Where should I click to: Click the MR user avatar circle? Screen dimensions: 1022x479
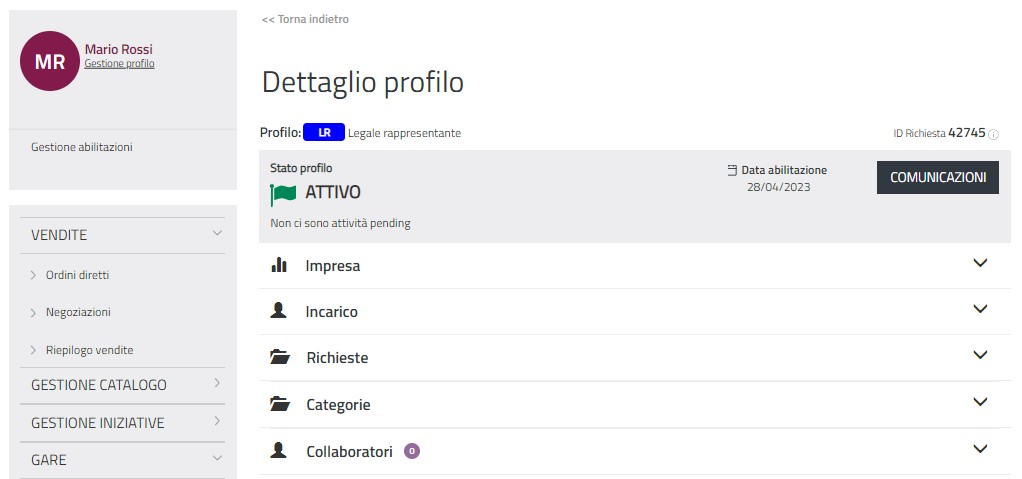(50, 61)
